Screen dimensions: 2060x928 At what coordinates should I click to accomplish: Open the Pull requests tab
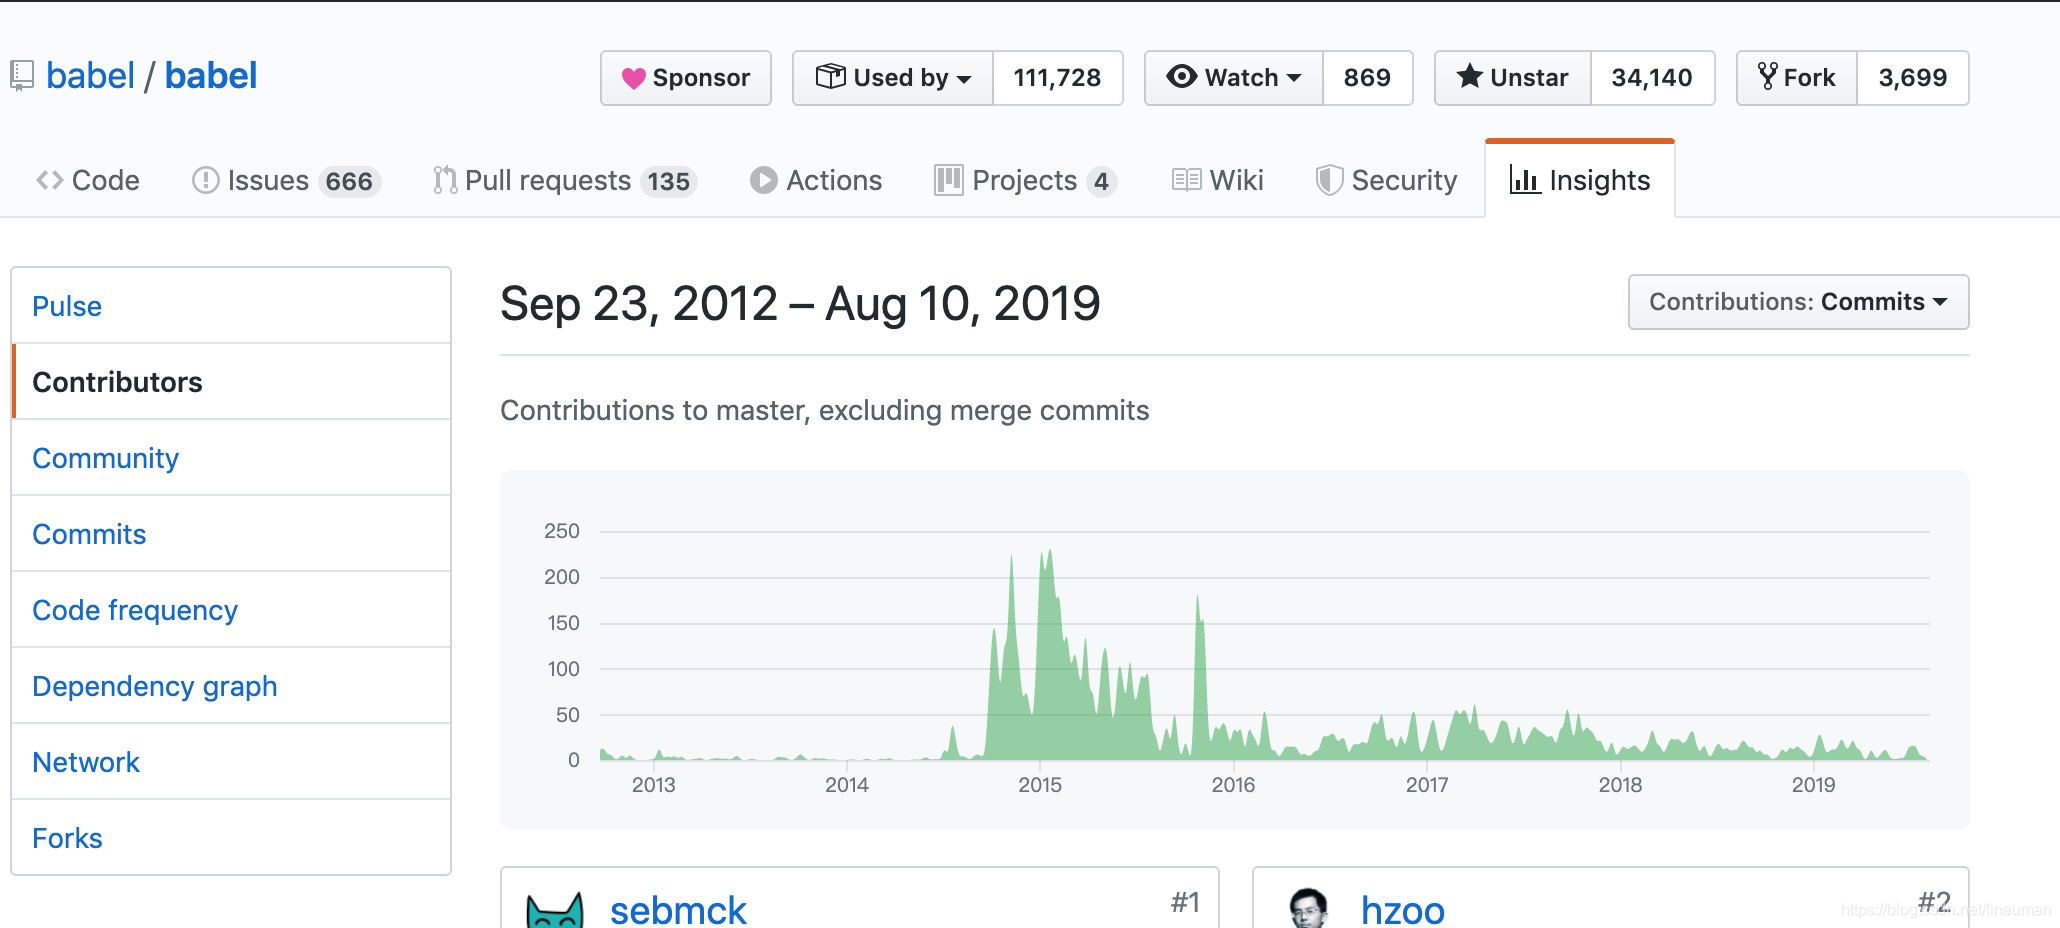tap(565, 180)
